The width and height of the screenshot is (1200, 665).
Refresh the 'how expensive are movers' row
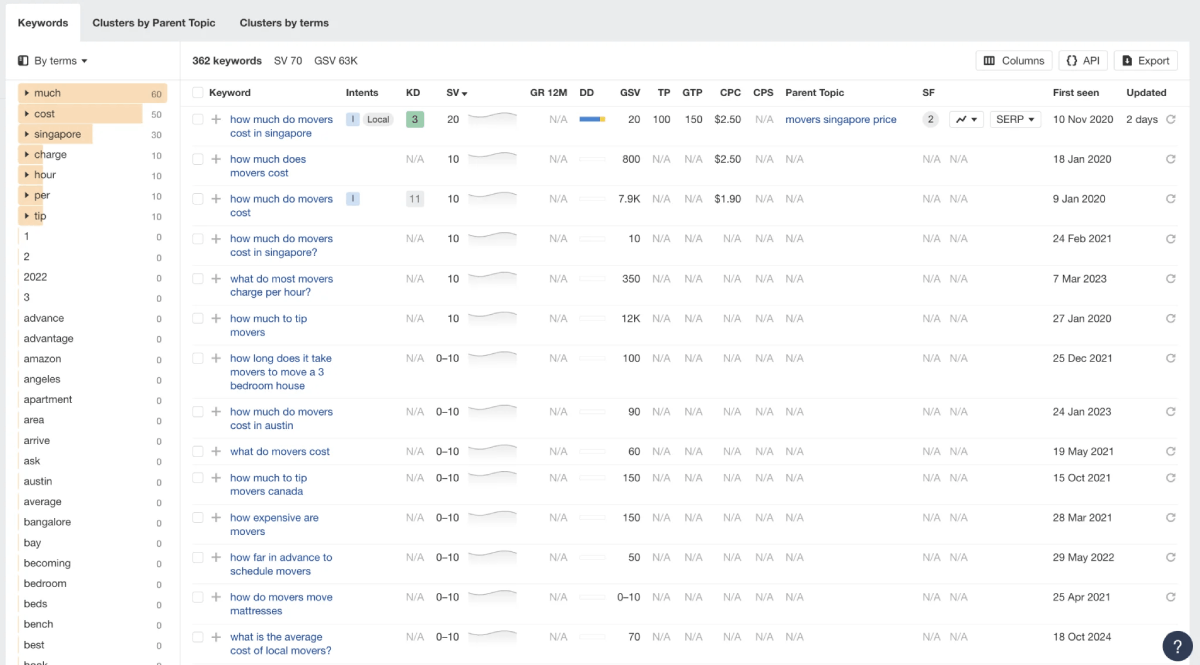pos(1170,518)
